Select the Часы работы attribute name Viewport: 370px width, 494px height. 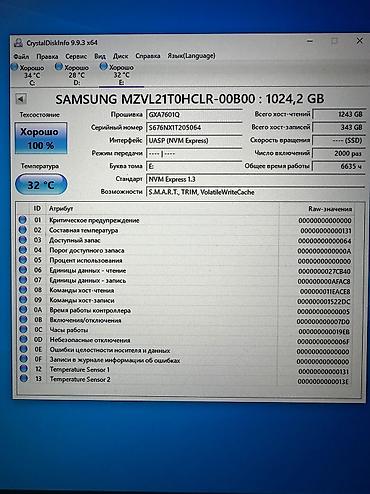(x=69, y=330)
